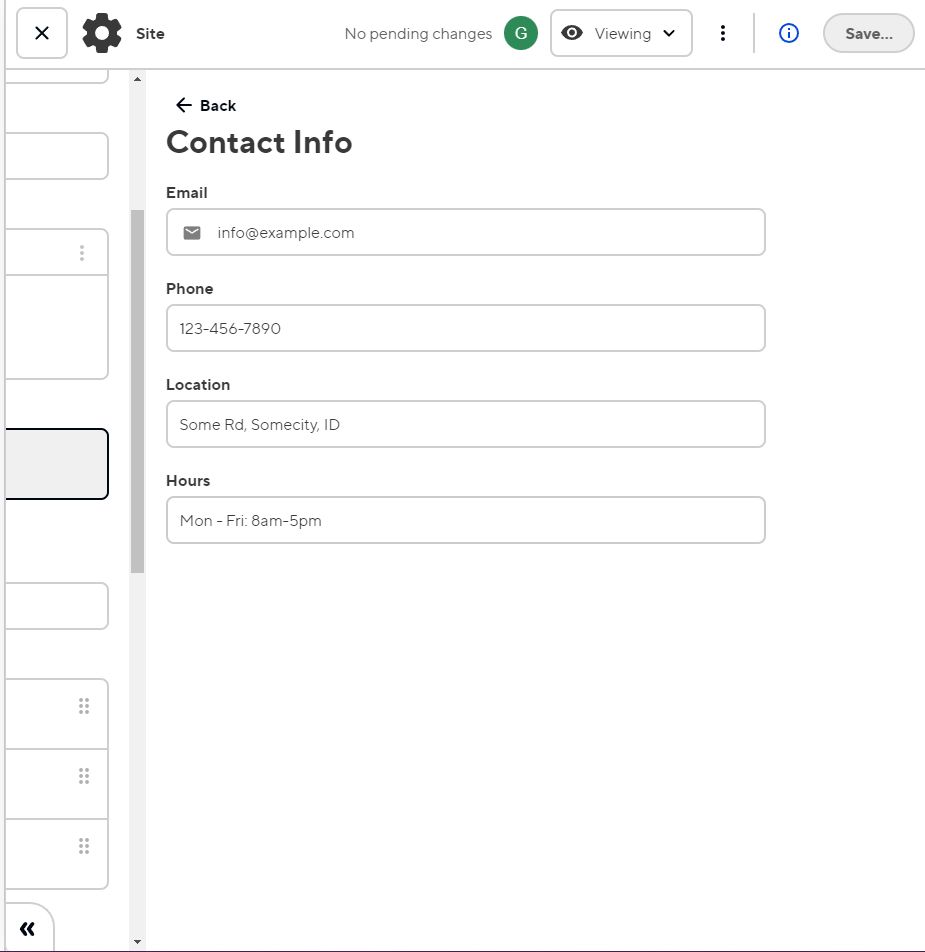Click the bottom drag handle in sidebar list

(x=84, y=846)
